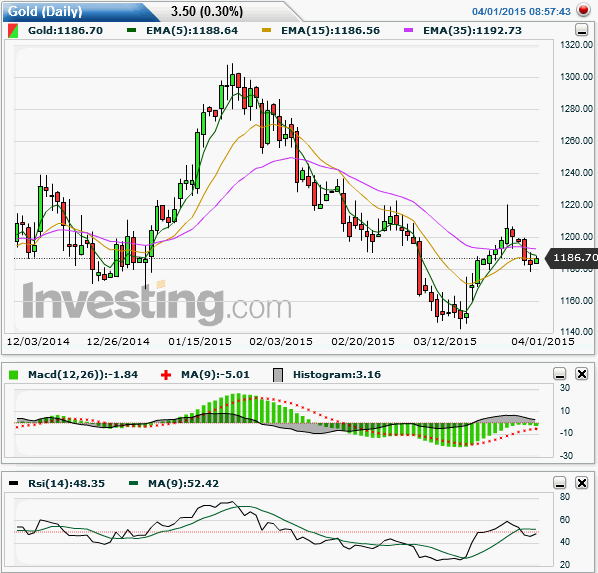Click the red record indicator icon

click(583, 10)
